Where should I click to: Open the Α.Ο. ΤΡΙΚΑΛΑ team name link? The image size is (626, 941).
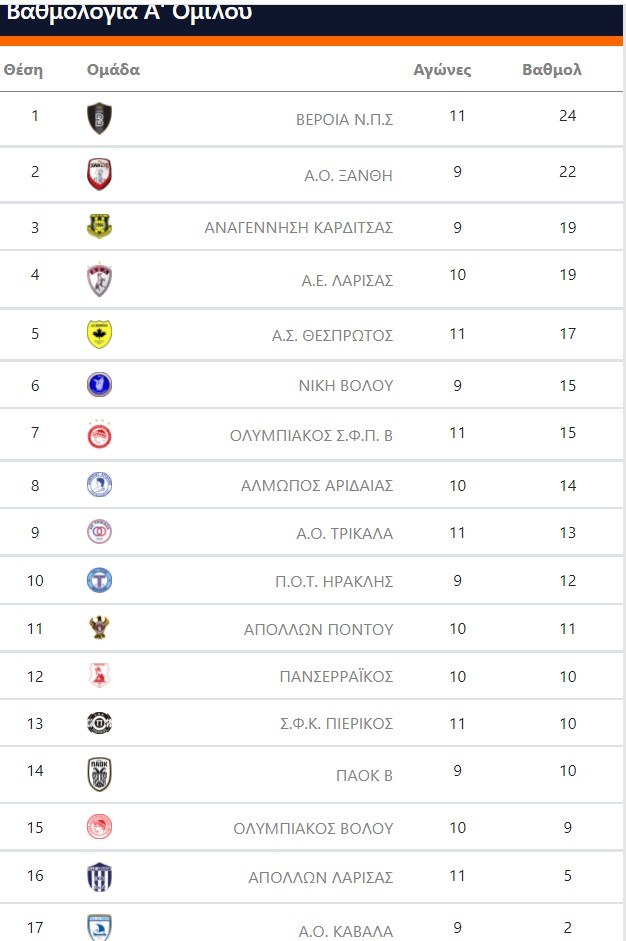pos(344,534)
